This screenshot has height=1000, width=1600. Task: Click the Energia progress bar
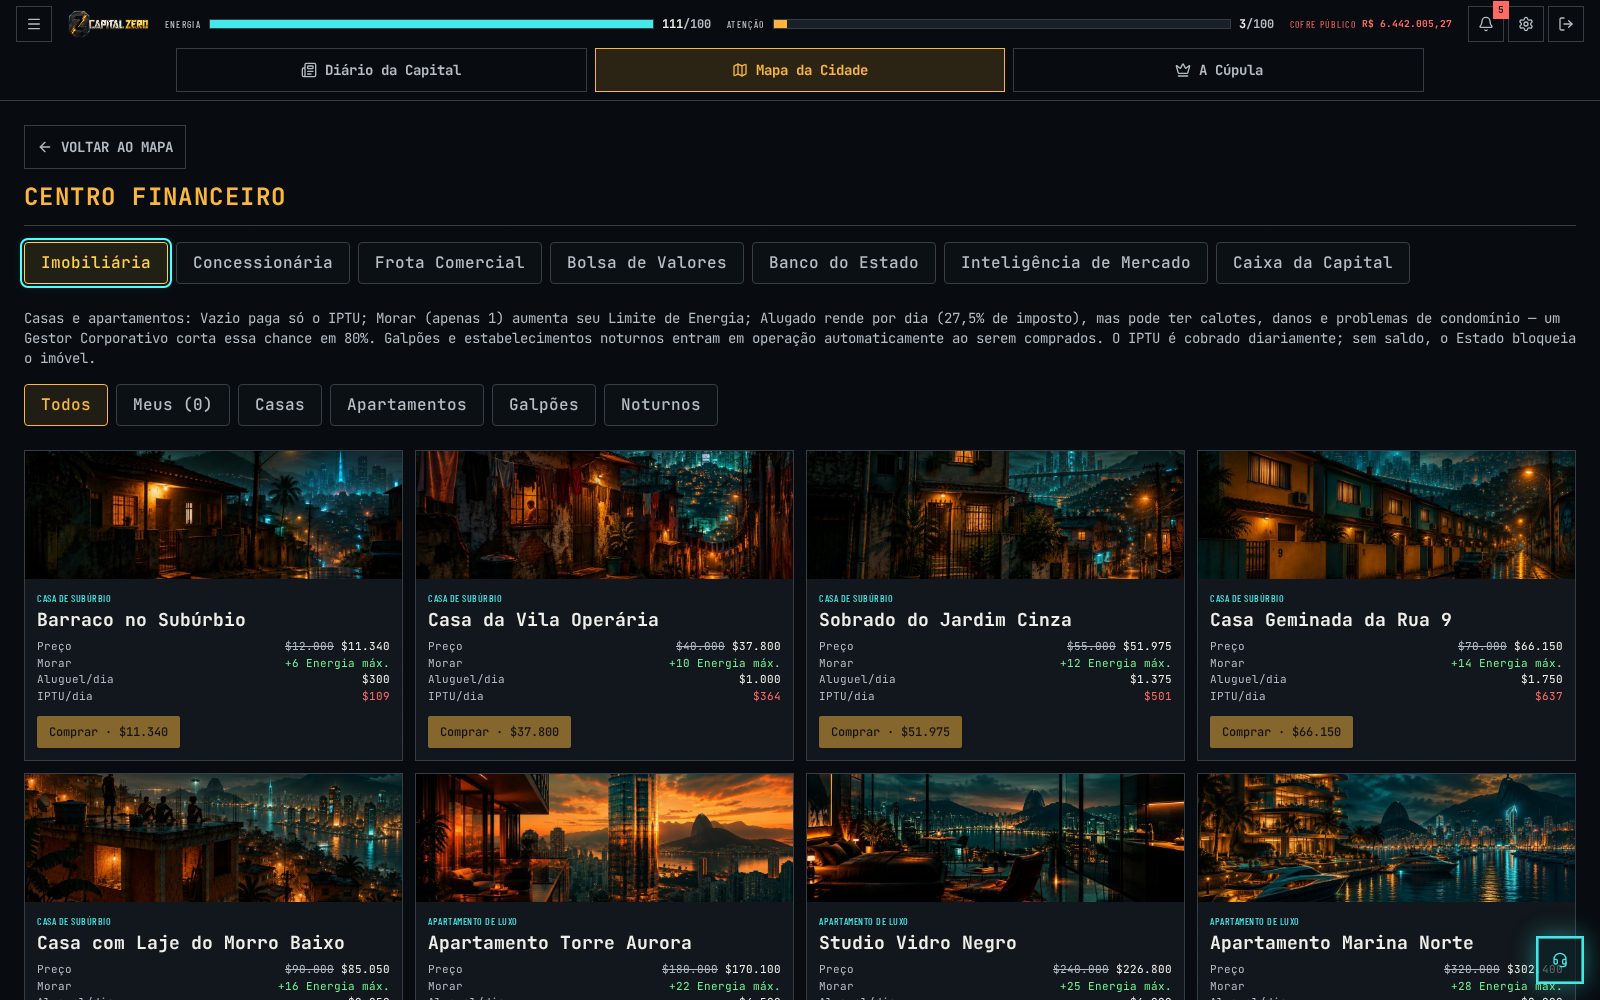coord(431,24)
